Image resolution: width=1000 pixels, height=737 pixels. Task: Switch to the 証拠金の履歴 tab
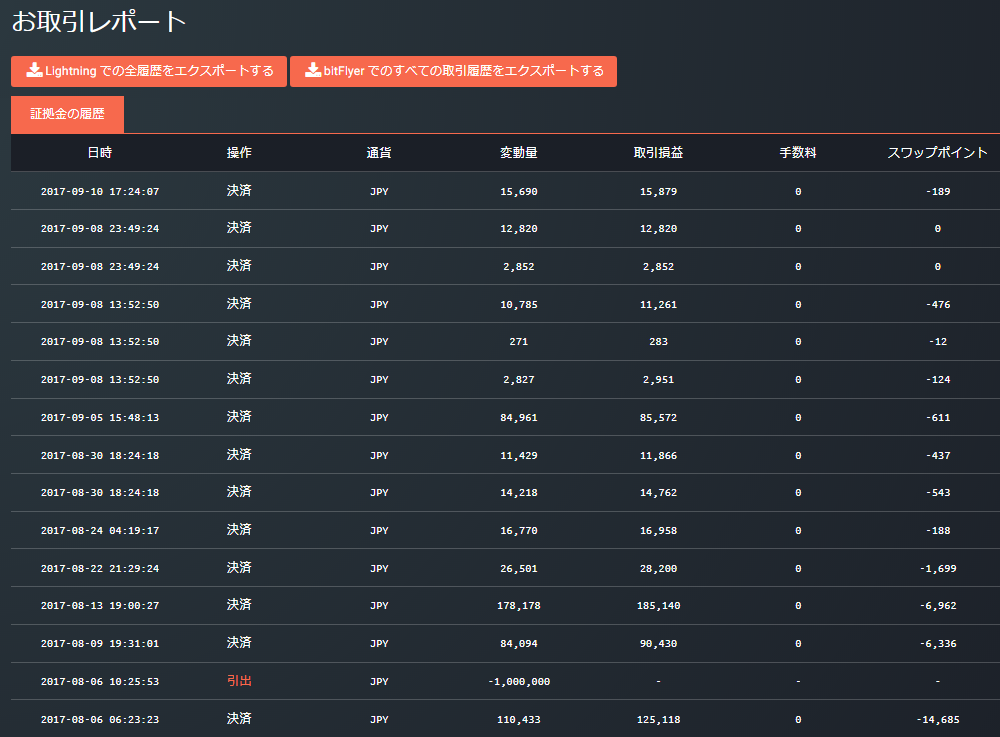pyautogui.click(x=67, y=115)
